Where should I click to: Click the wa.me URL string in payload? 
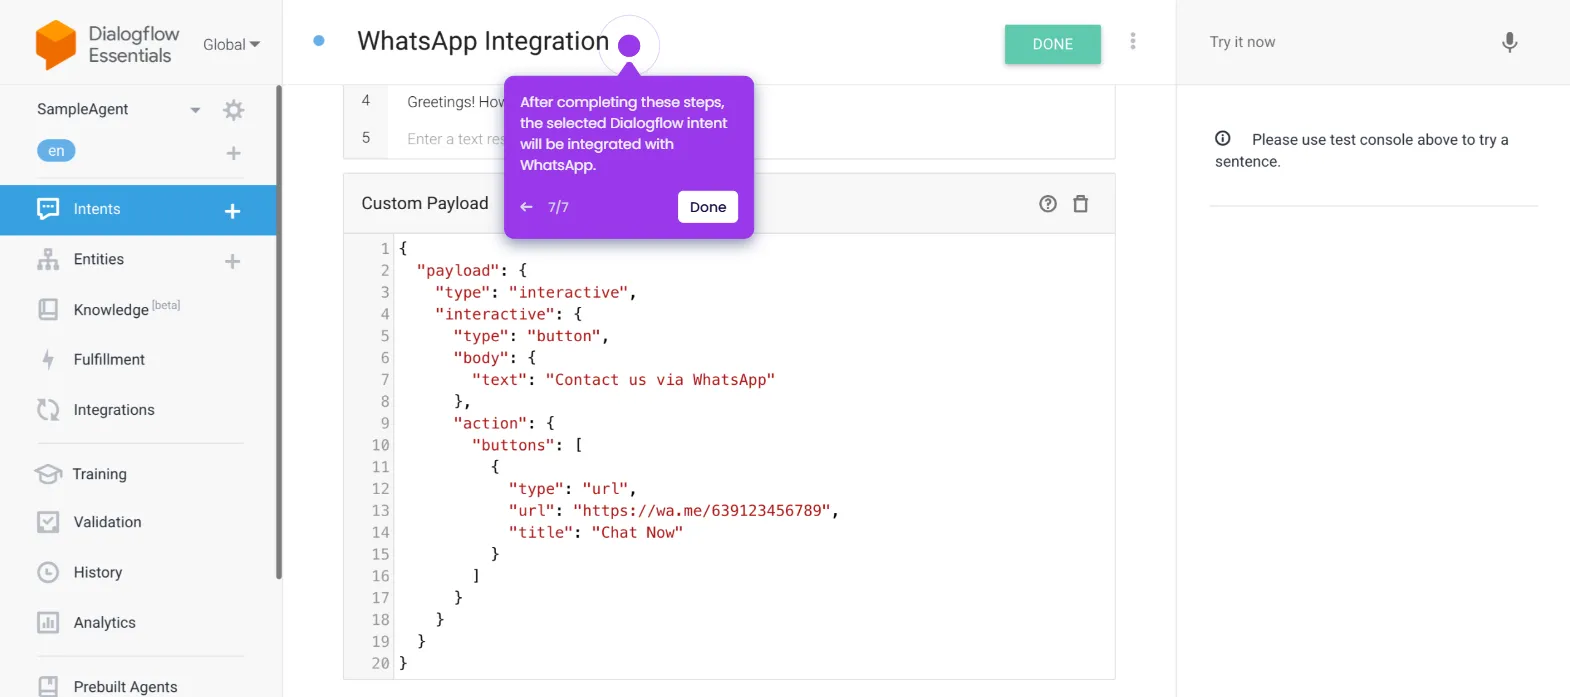[x=702, y=510]
